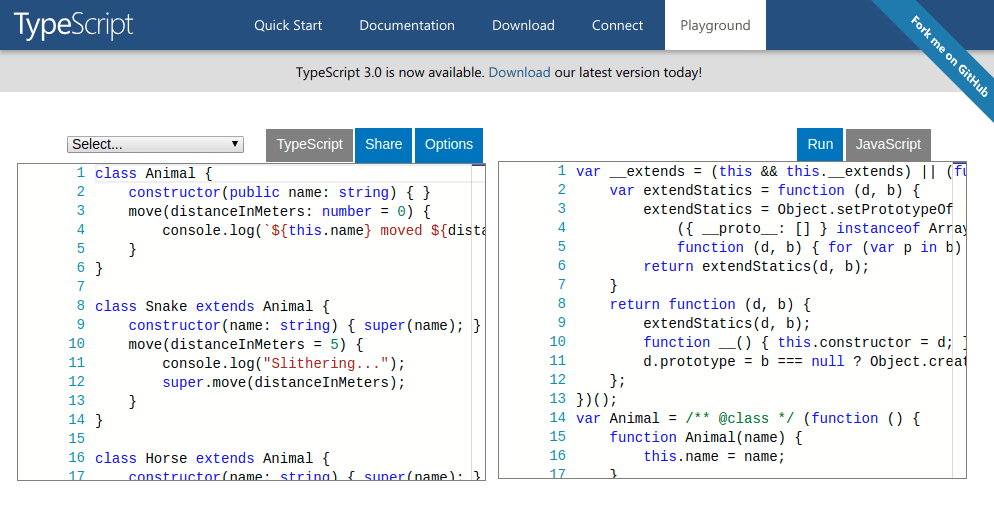Image resolution: width=994 pixels, height=524 pixels.
Task: Click the 'd.prototype = b === null' line
Action: (804, 362)
